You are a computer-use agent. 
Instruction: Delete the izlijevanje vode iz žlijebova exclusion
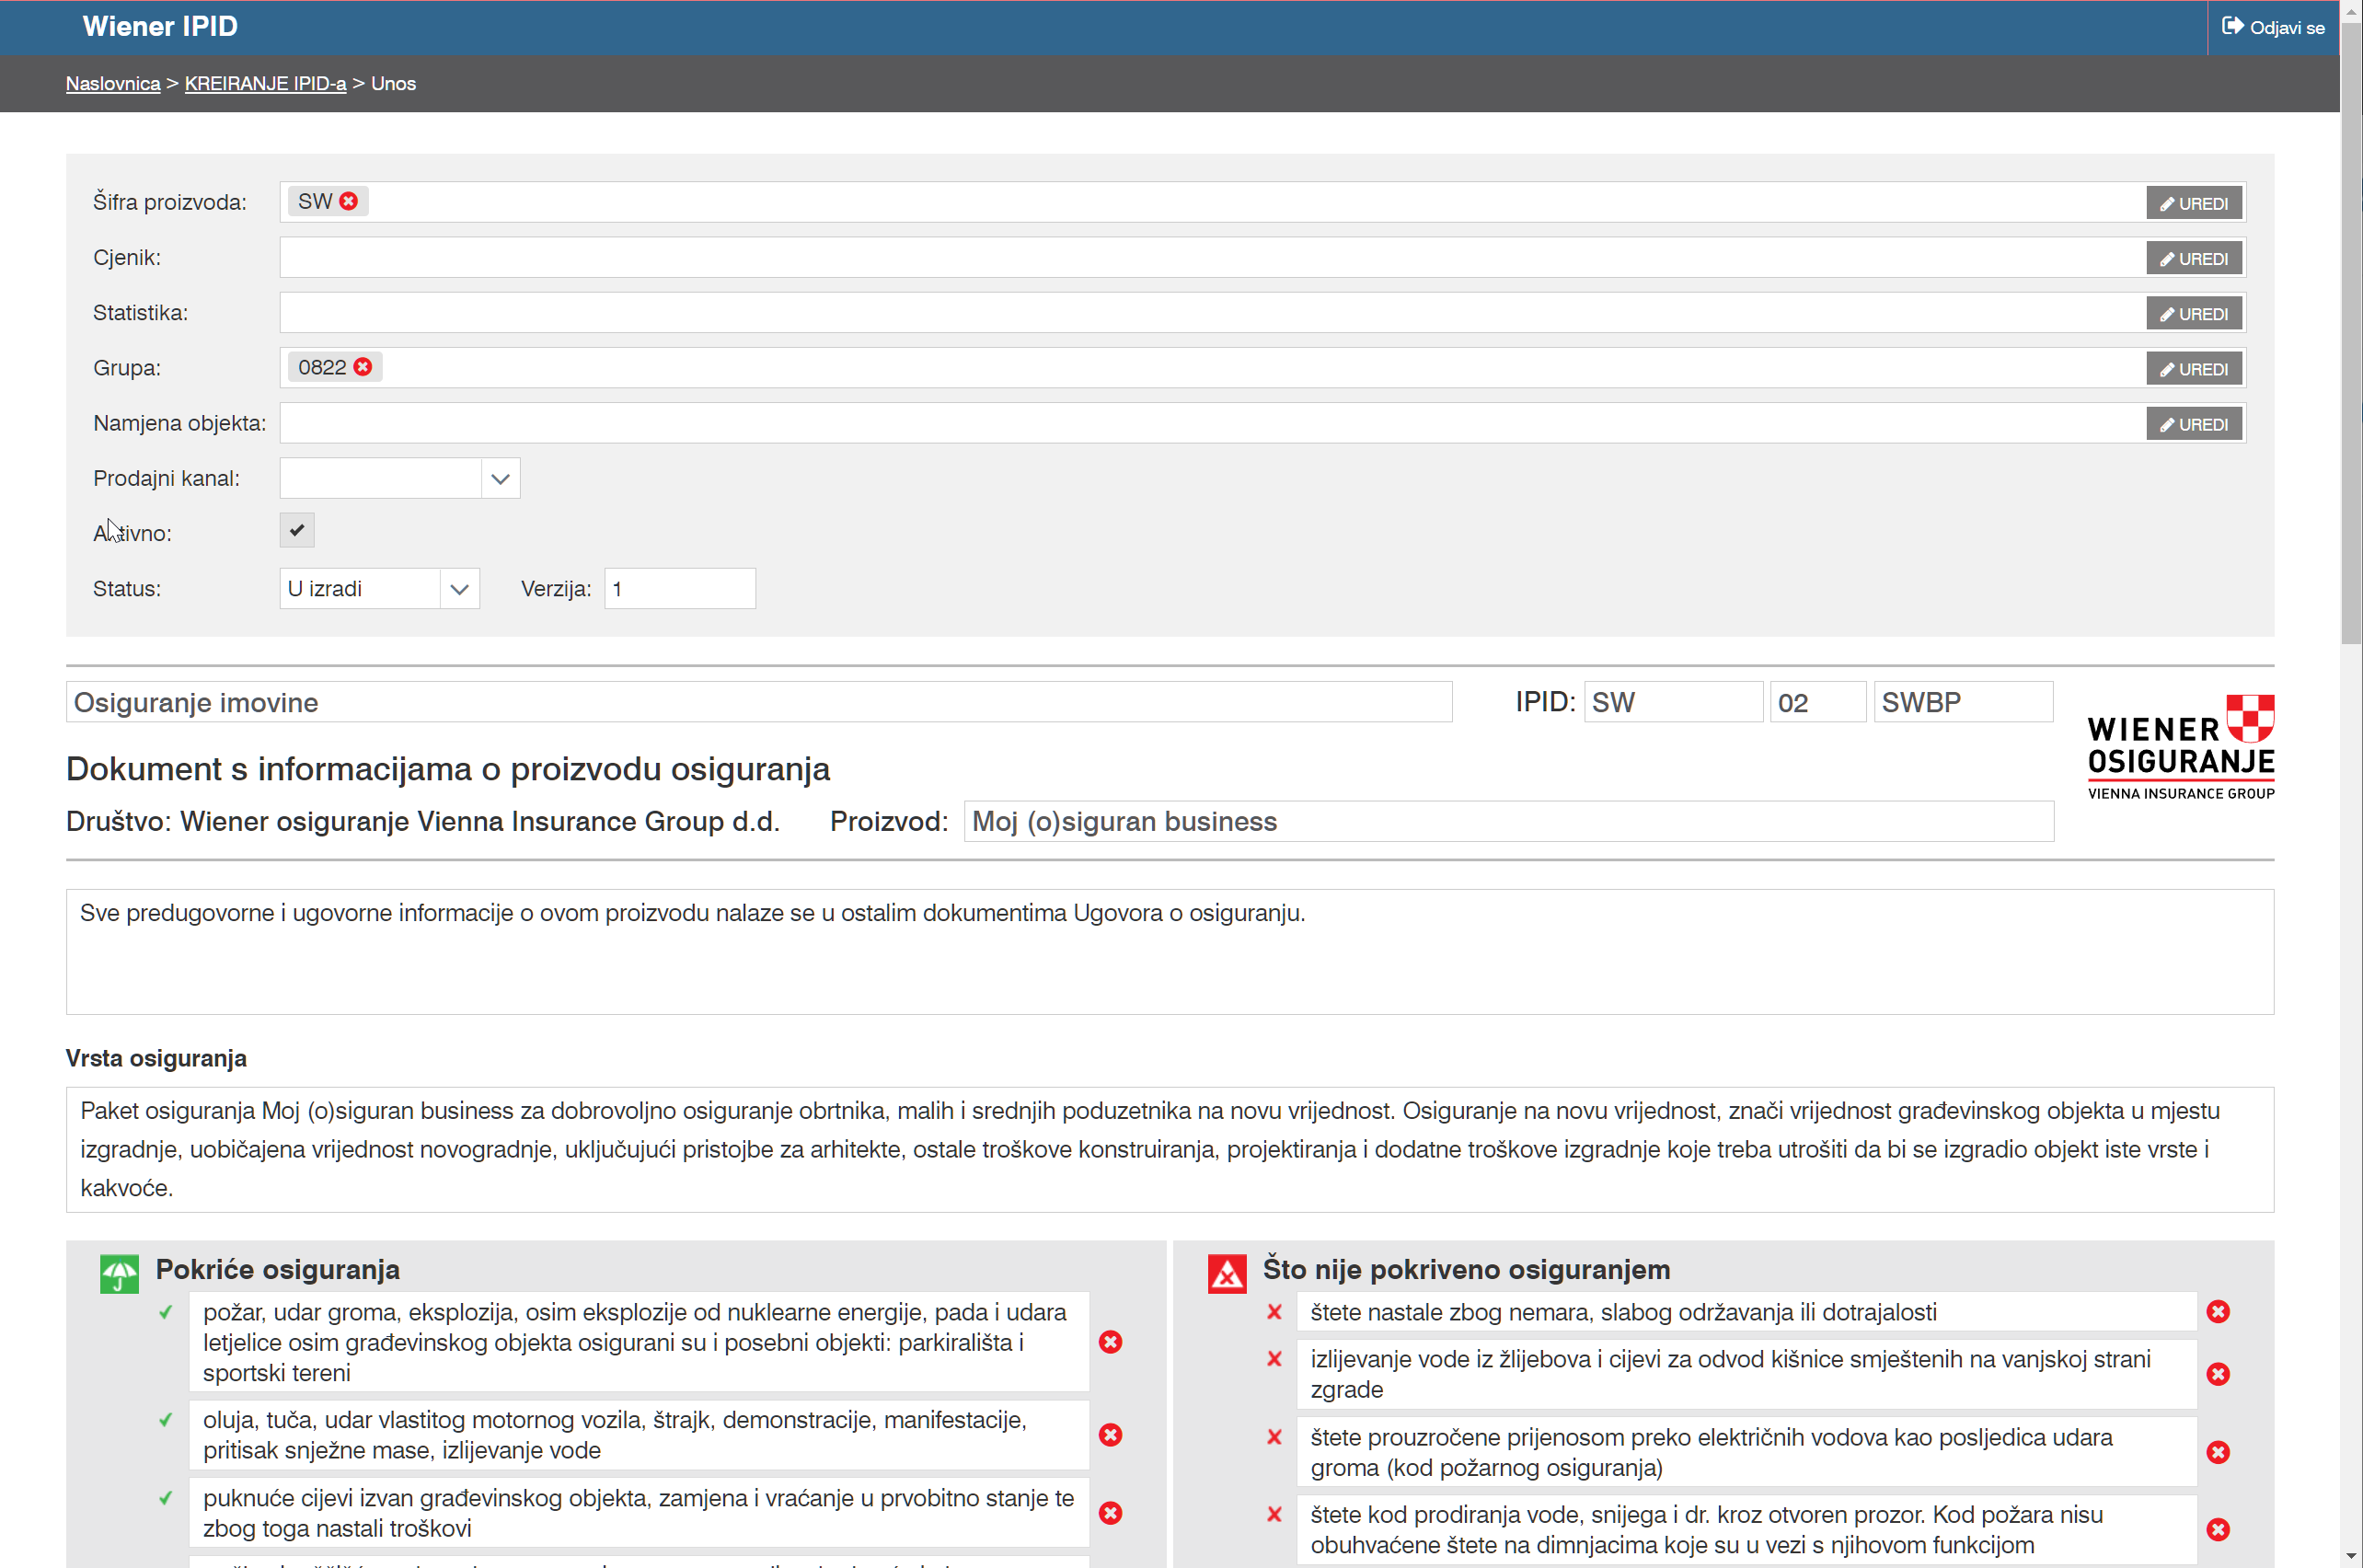coord(2218,1374)
